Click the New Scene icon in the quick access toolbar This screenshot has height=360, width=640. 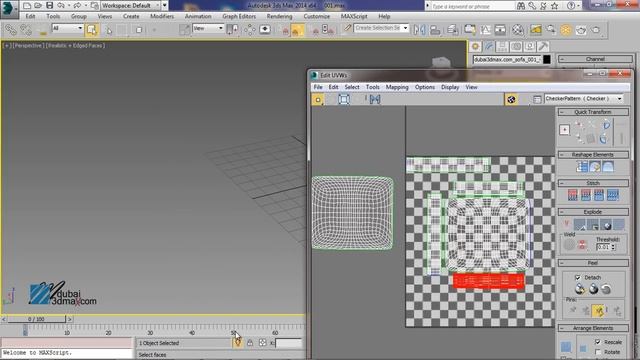click(x=27, y=5)
